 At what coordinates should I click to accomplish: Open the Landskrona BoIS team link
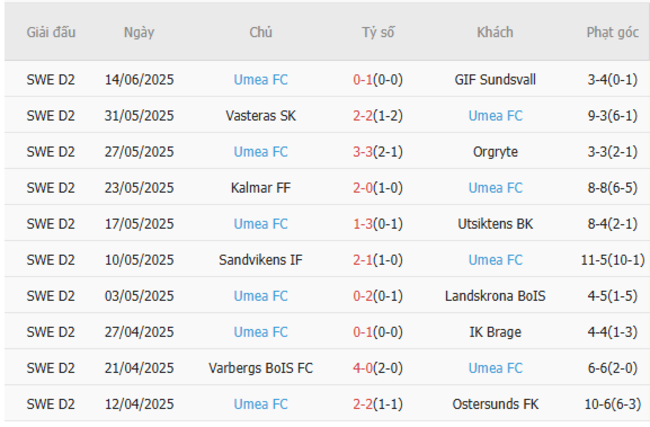click(x=495, y=295)
